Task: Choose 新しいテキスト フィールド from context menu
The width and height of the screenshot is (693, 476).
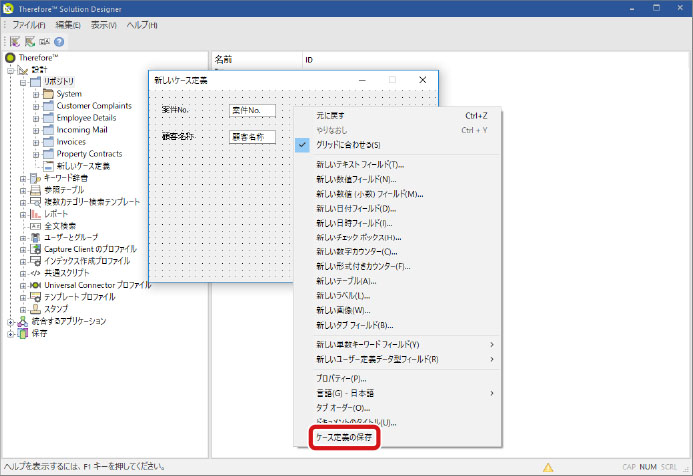Action: (359, 165)
